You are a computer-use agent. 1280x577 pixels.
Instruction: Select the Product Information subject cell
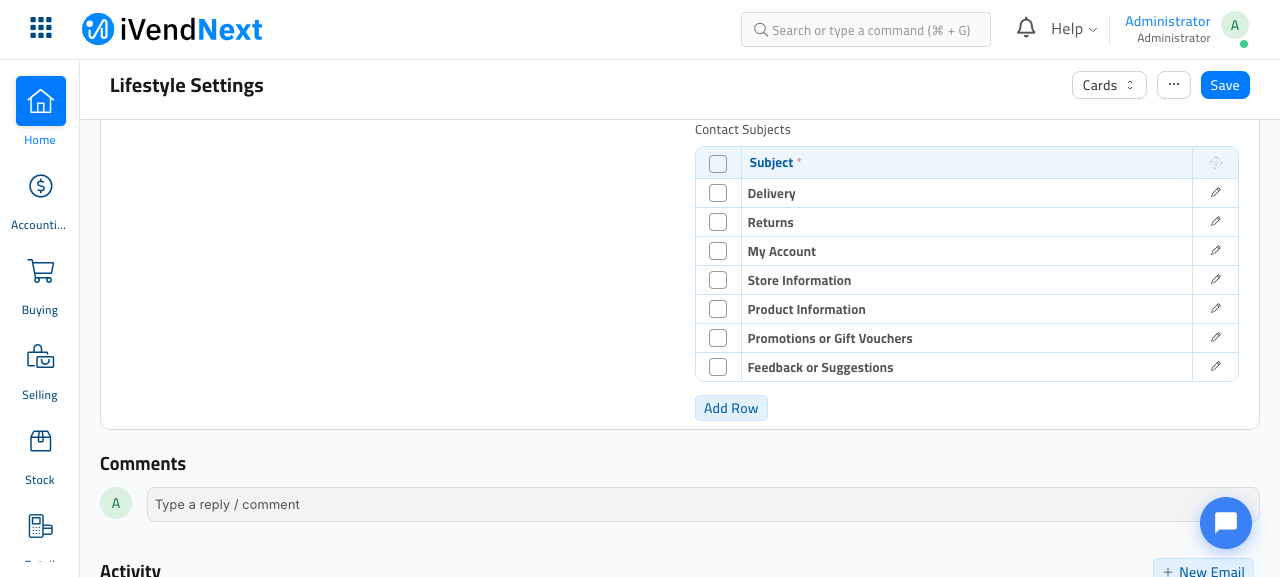(x=966, y=309)
